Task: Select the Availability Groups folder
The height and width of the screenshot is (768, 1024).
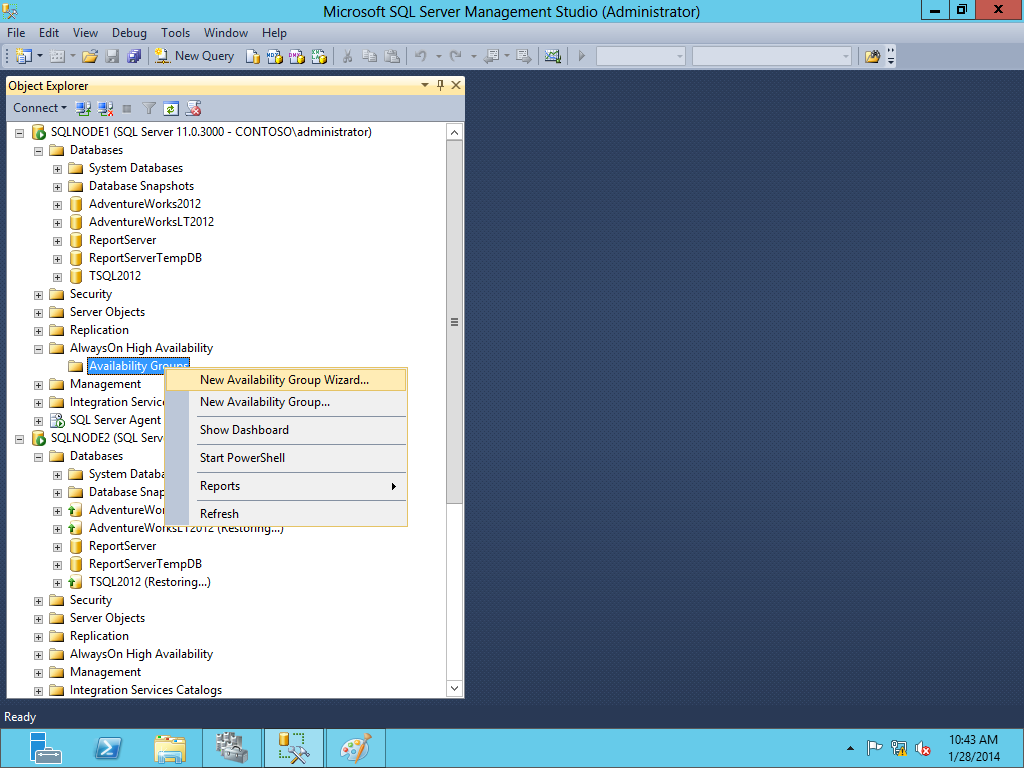Action: click(138, 366)
